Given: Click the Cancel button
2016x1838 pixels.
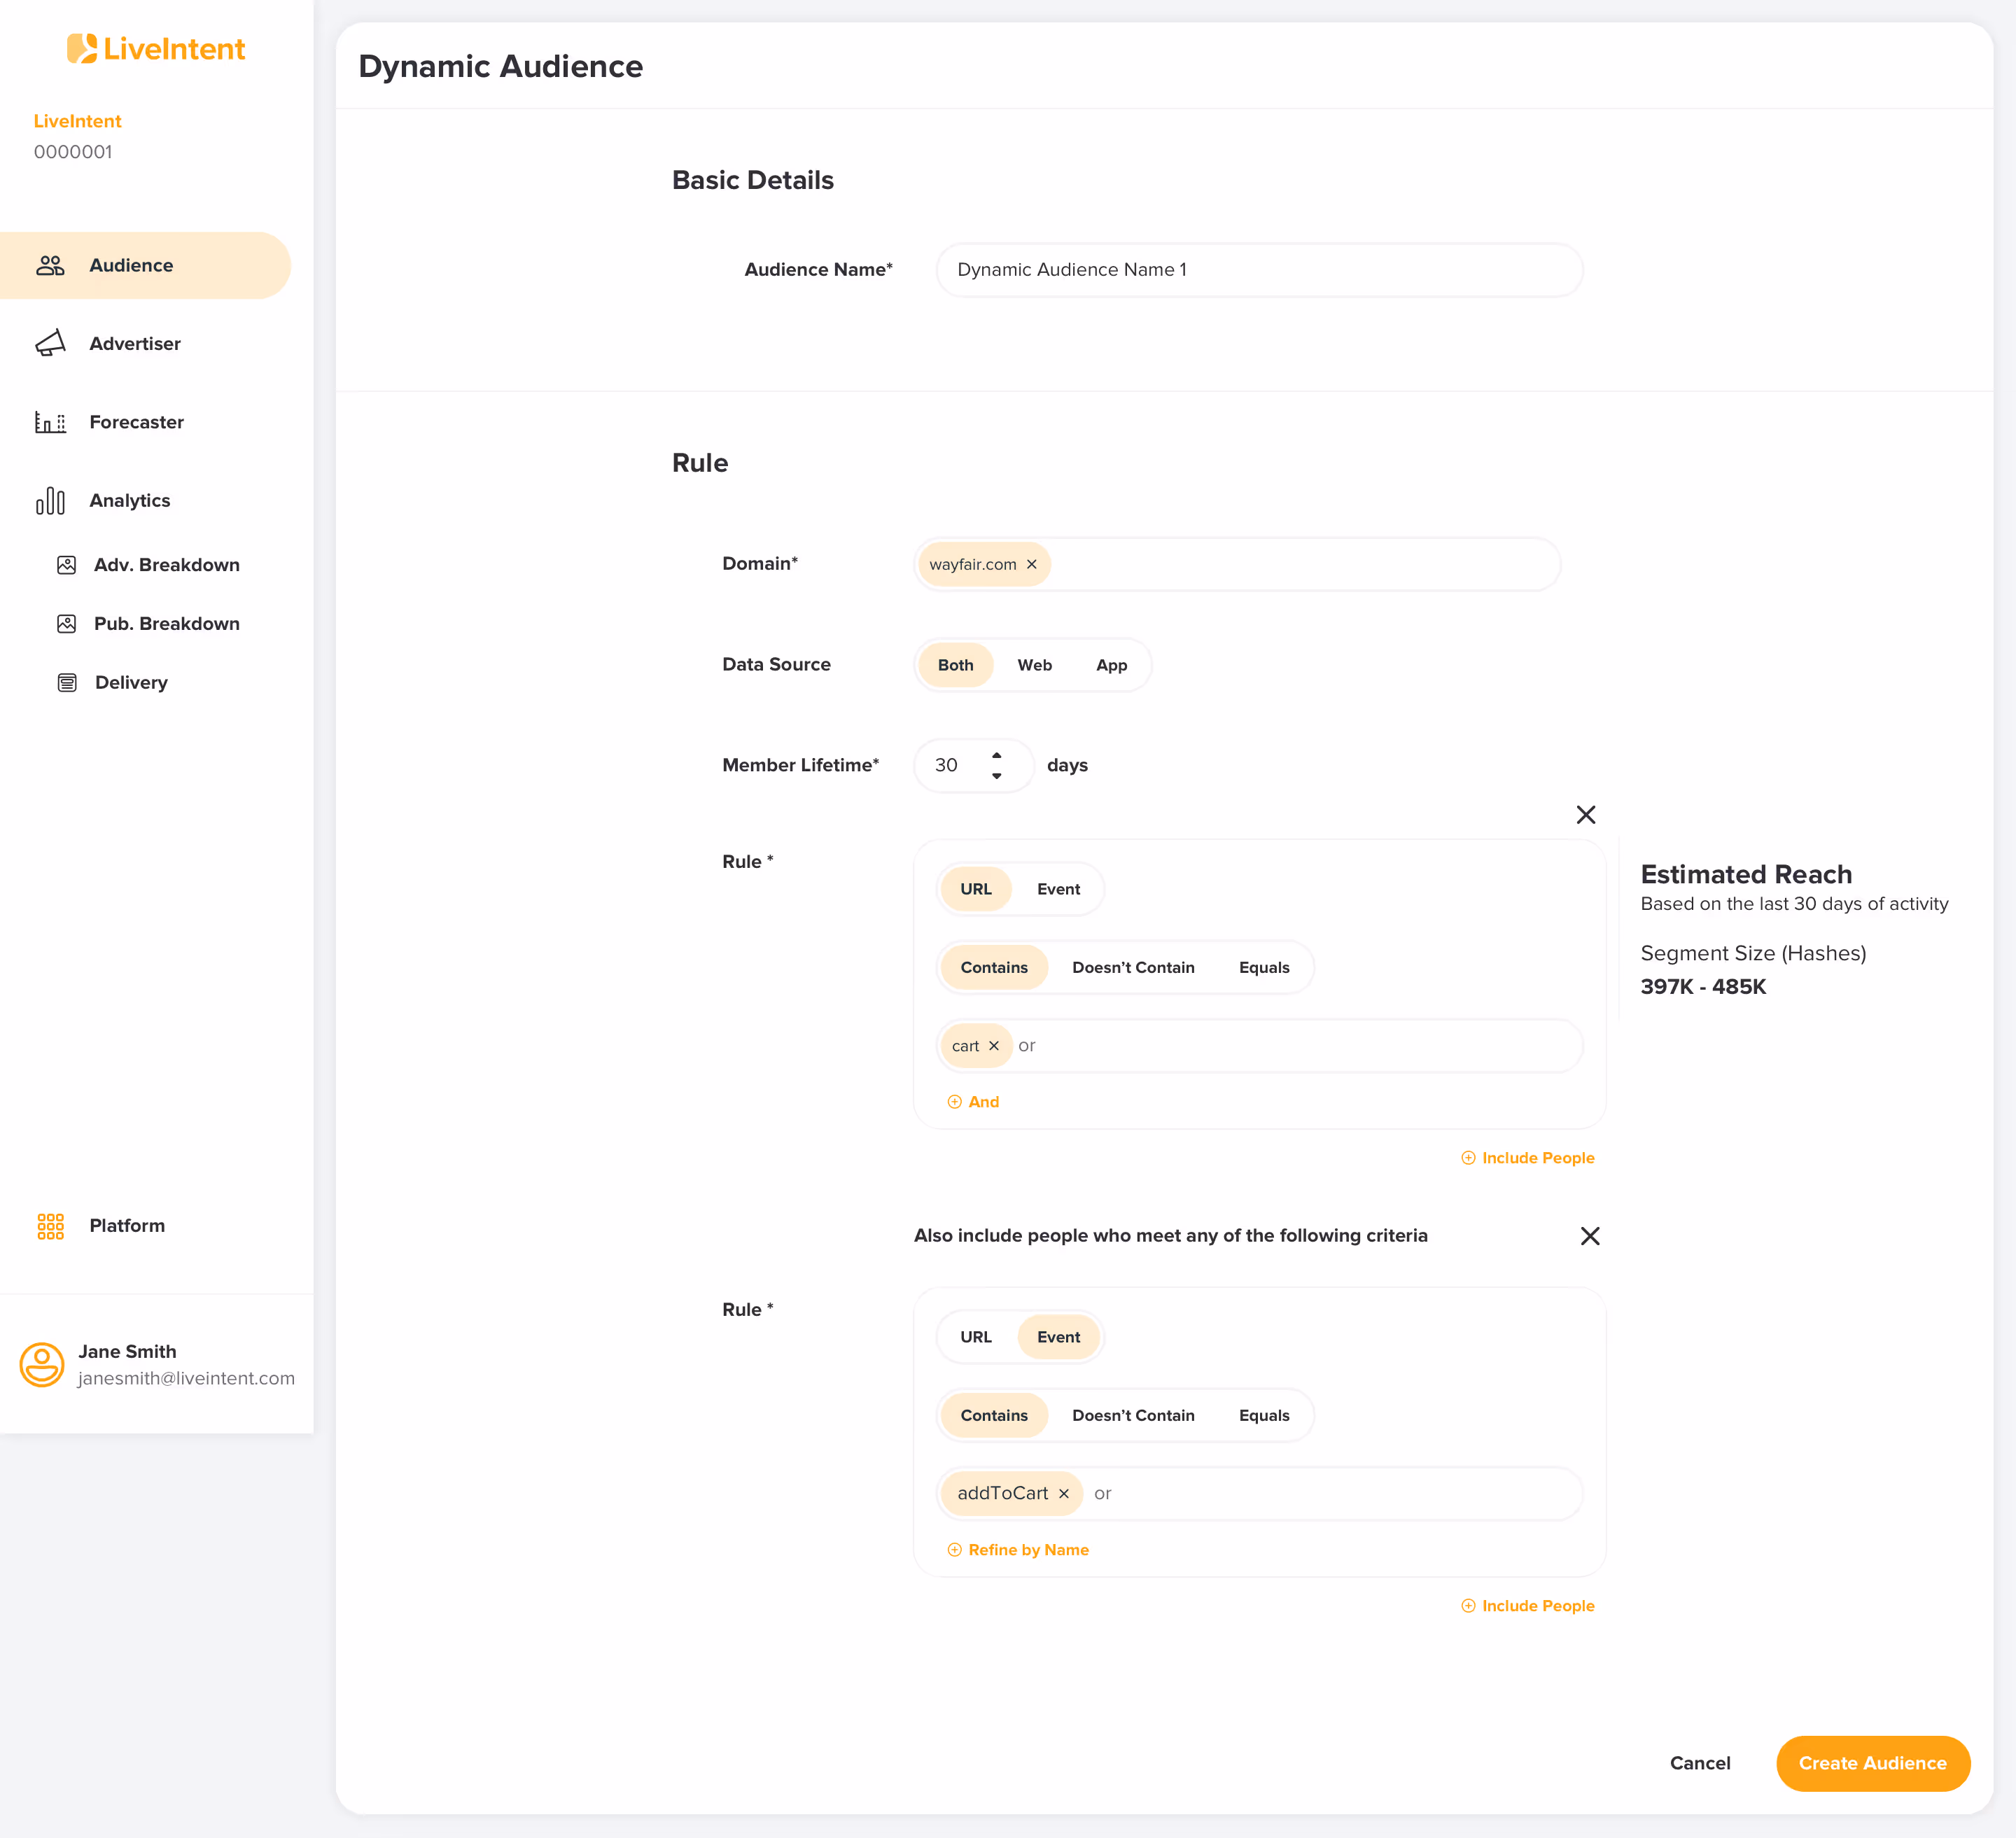Looking at the screenshot, I should point(1700,1763).
